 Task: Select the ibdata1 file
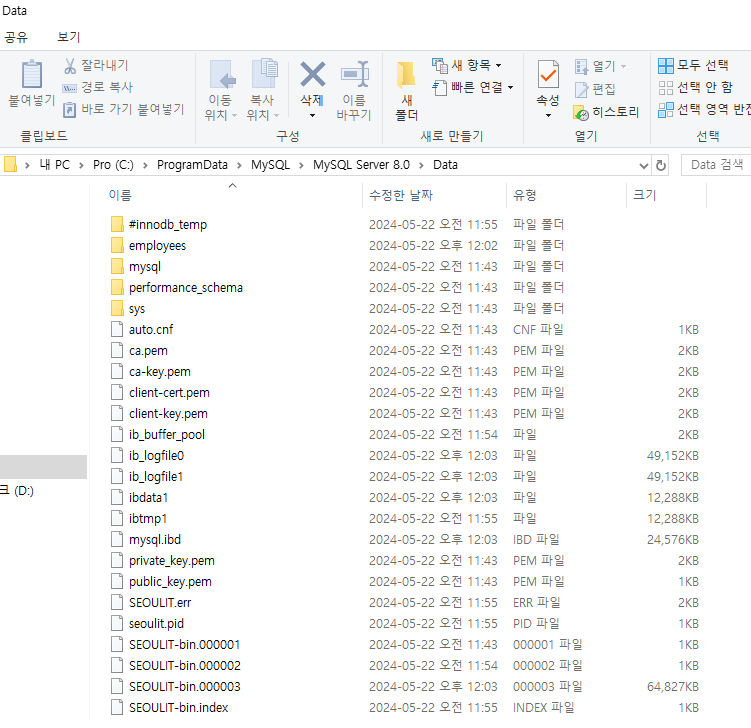139,498
